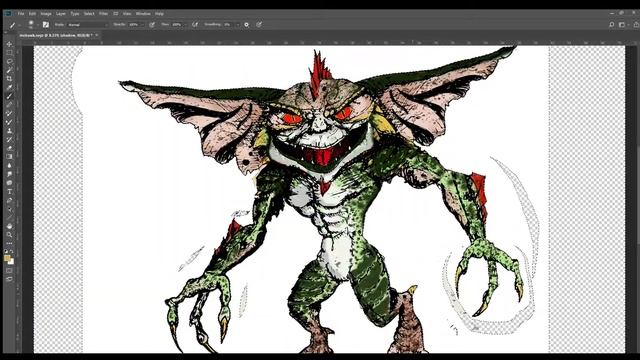Viewport: 640px width, 360px height.
Task: Open the Select menu
Action: [89, 13]
